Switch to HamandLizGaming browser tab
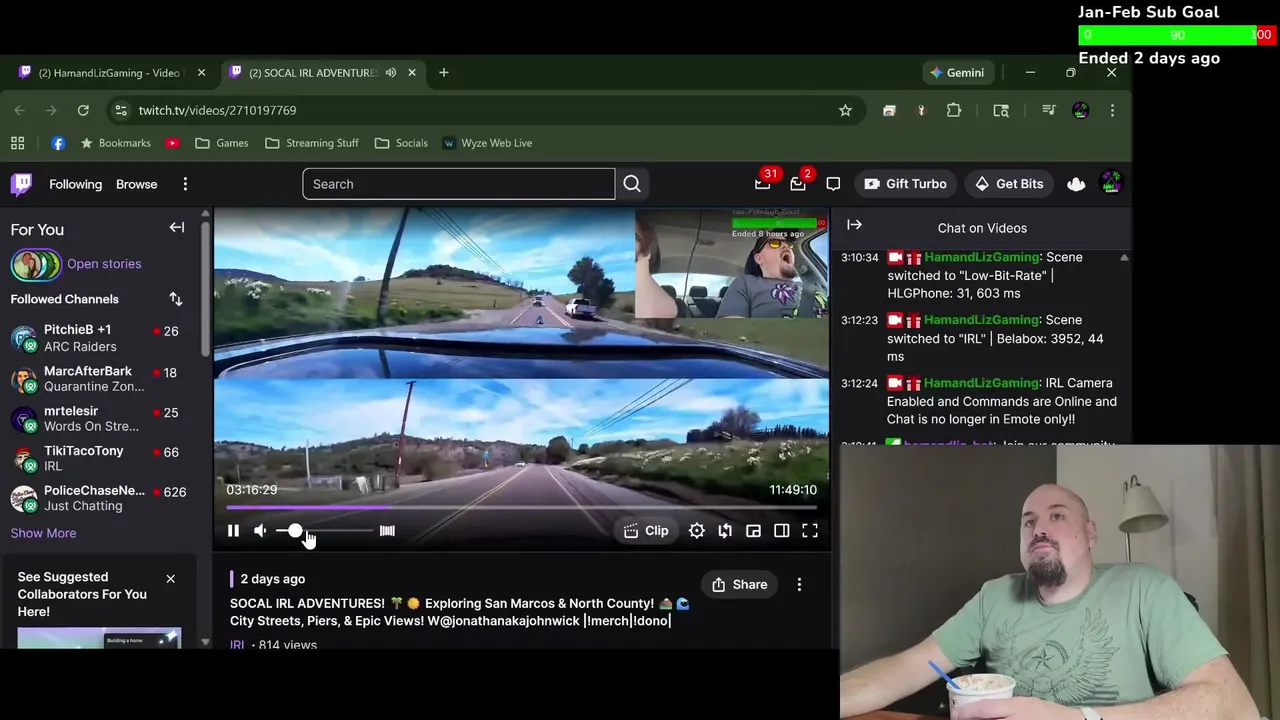The height and width of the screenshot is (720, 1280). (x=110, y=73)
